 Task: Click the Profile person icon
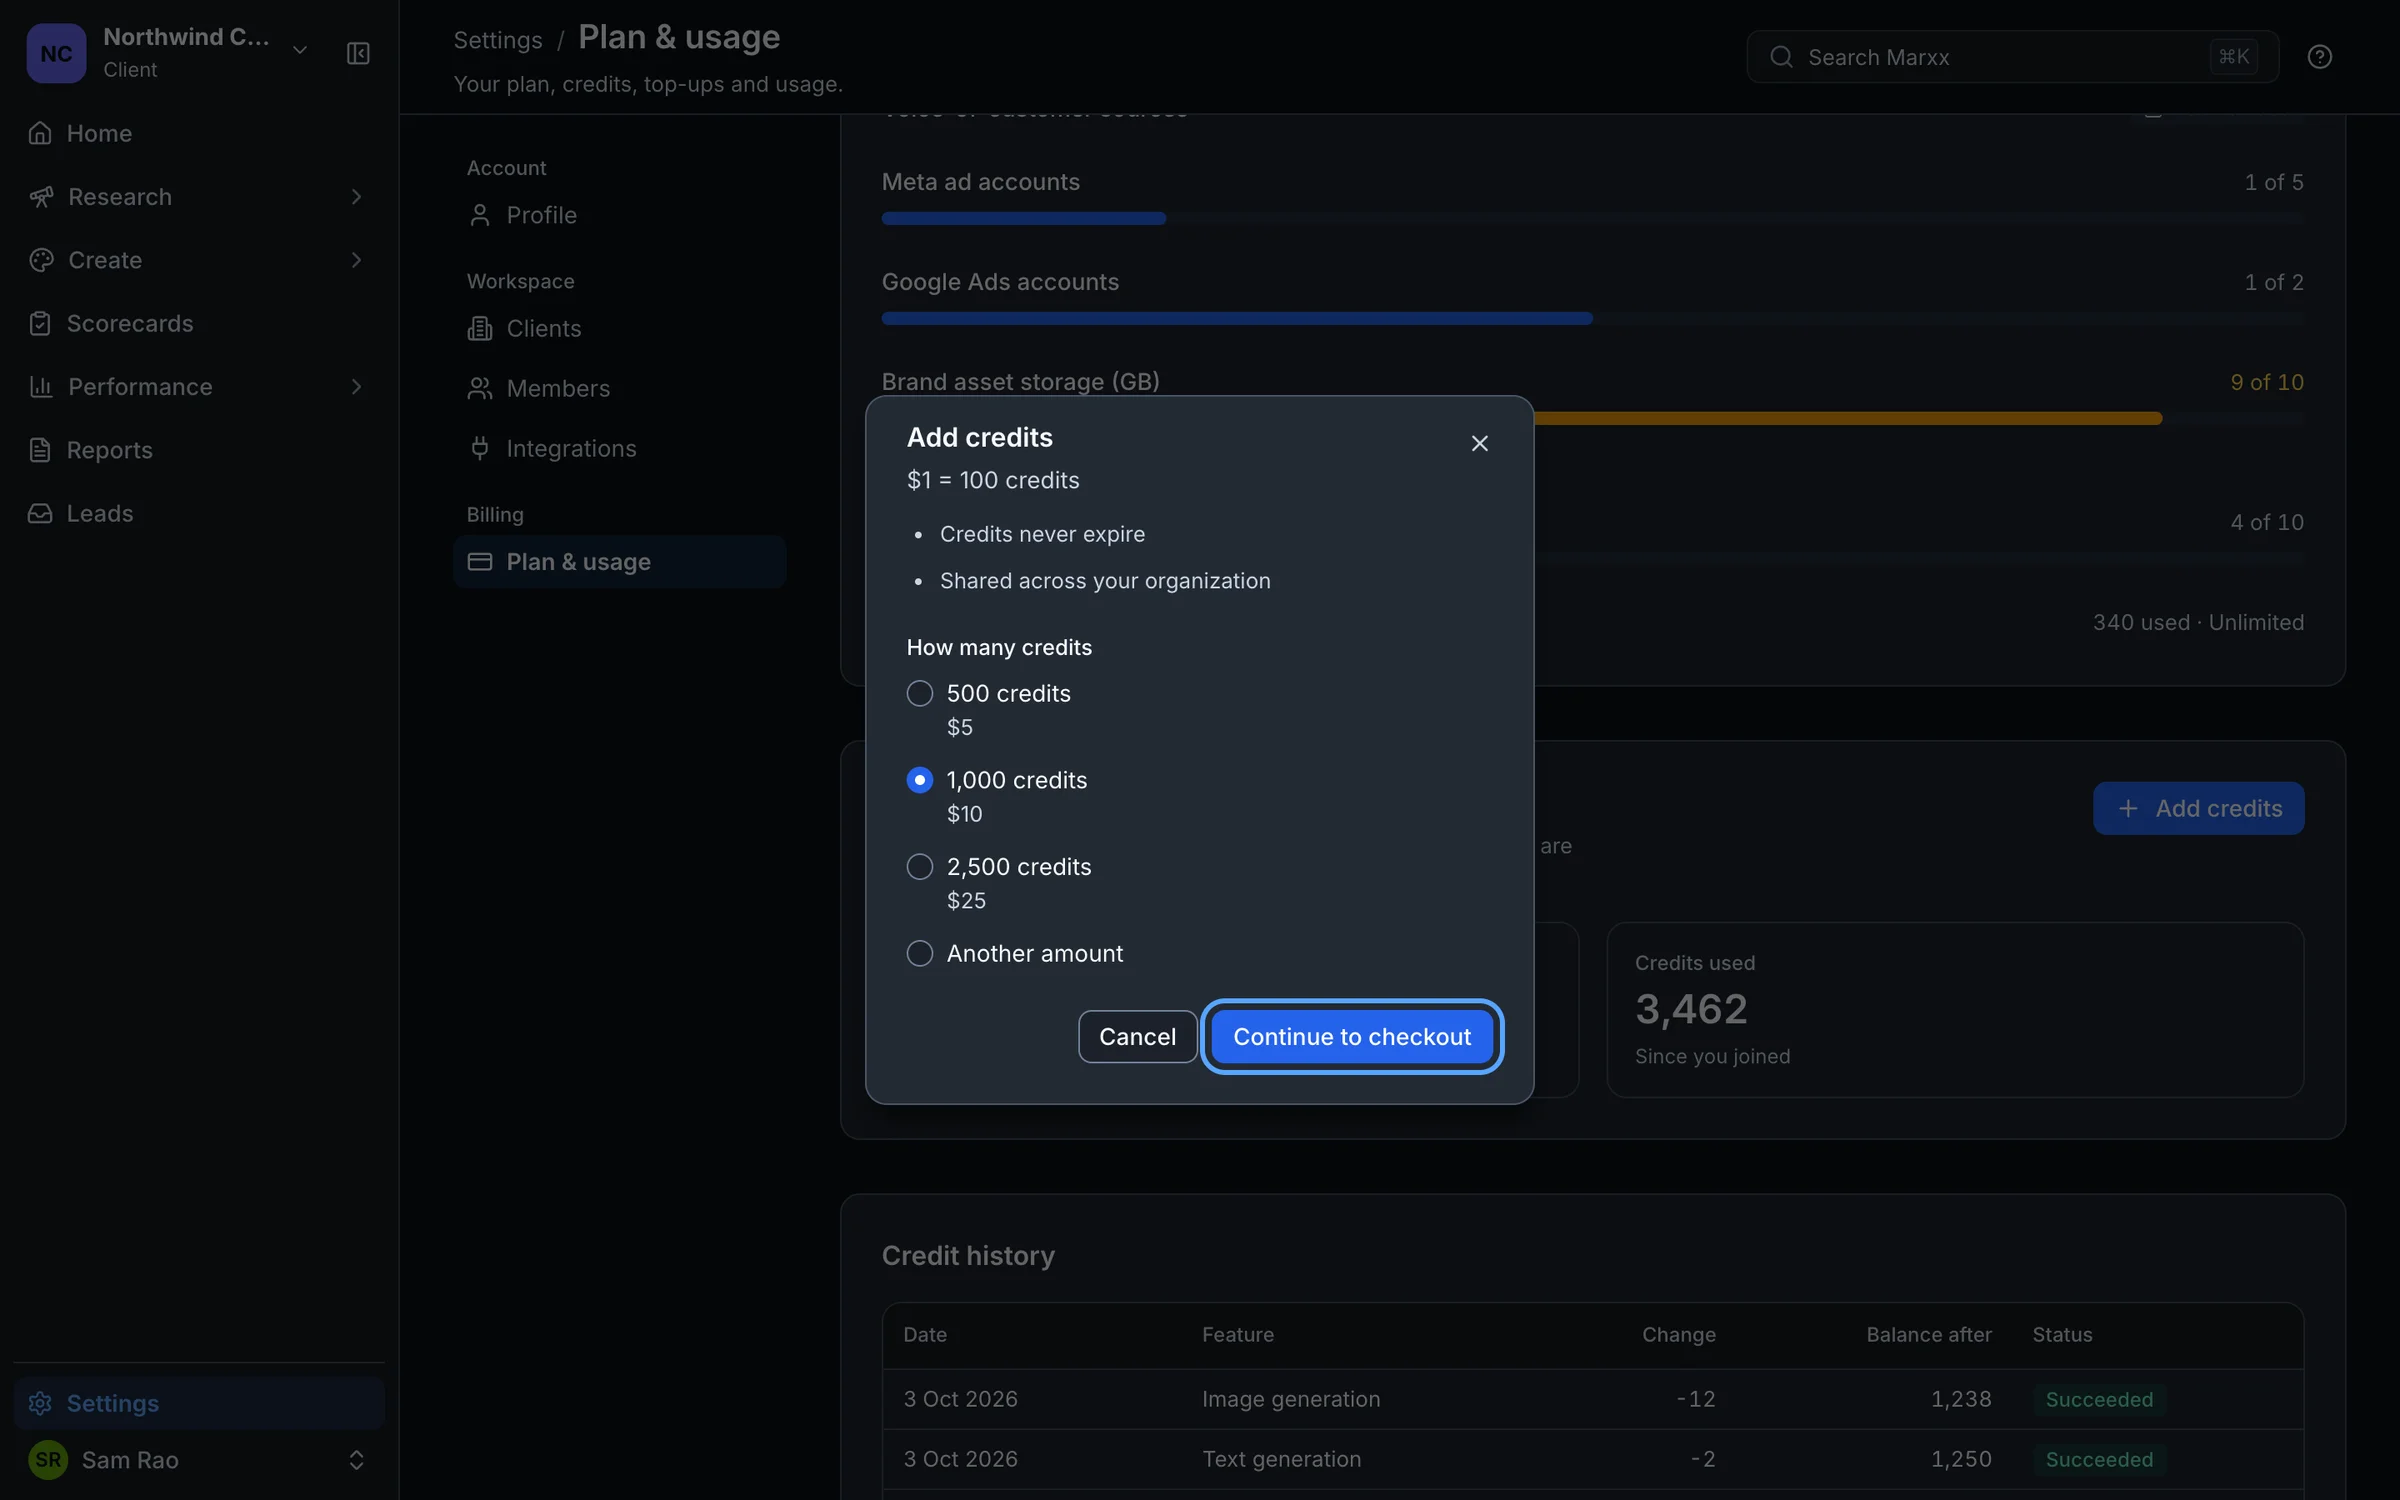click(x=480, y=215)
